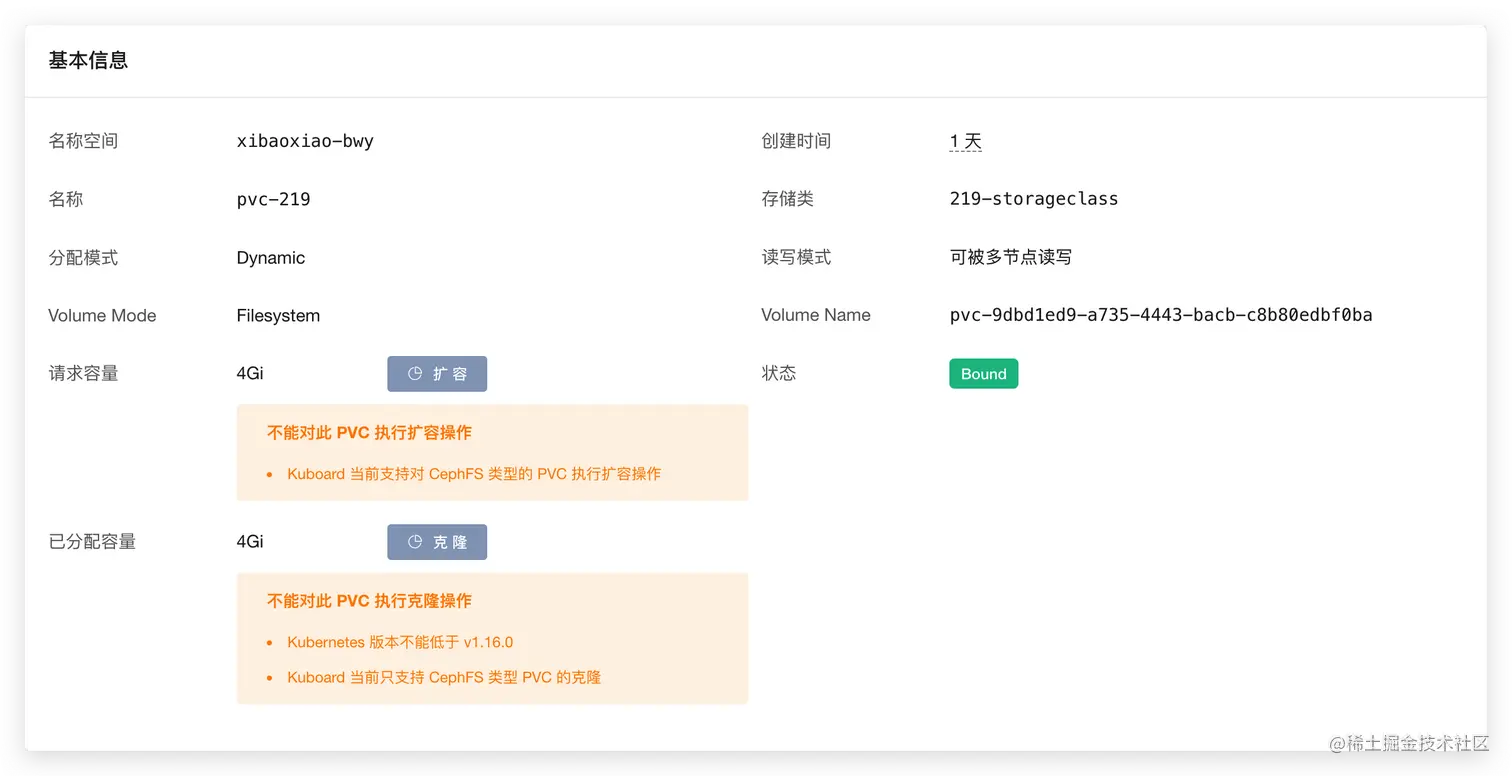Click the Dynamic allocation mode value
1512x776 pixels.
[270, 257]
